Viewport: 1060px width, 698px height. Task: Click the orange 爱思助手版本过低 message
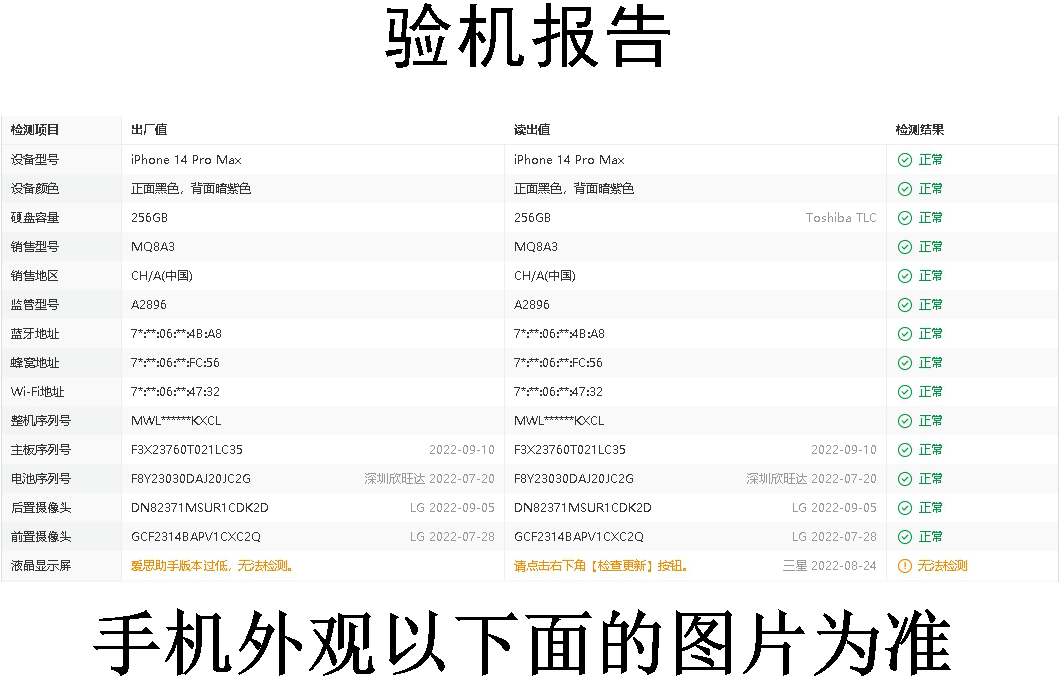click(x=212, y=566)
